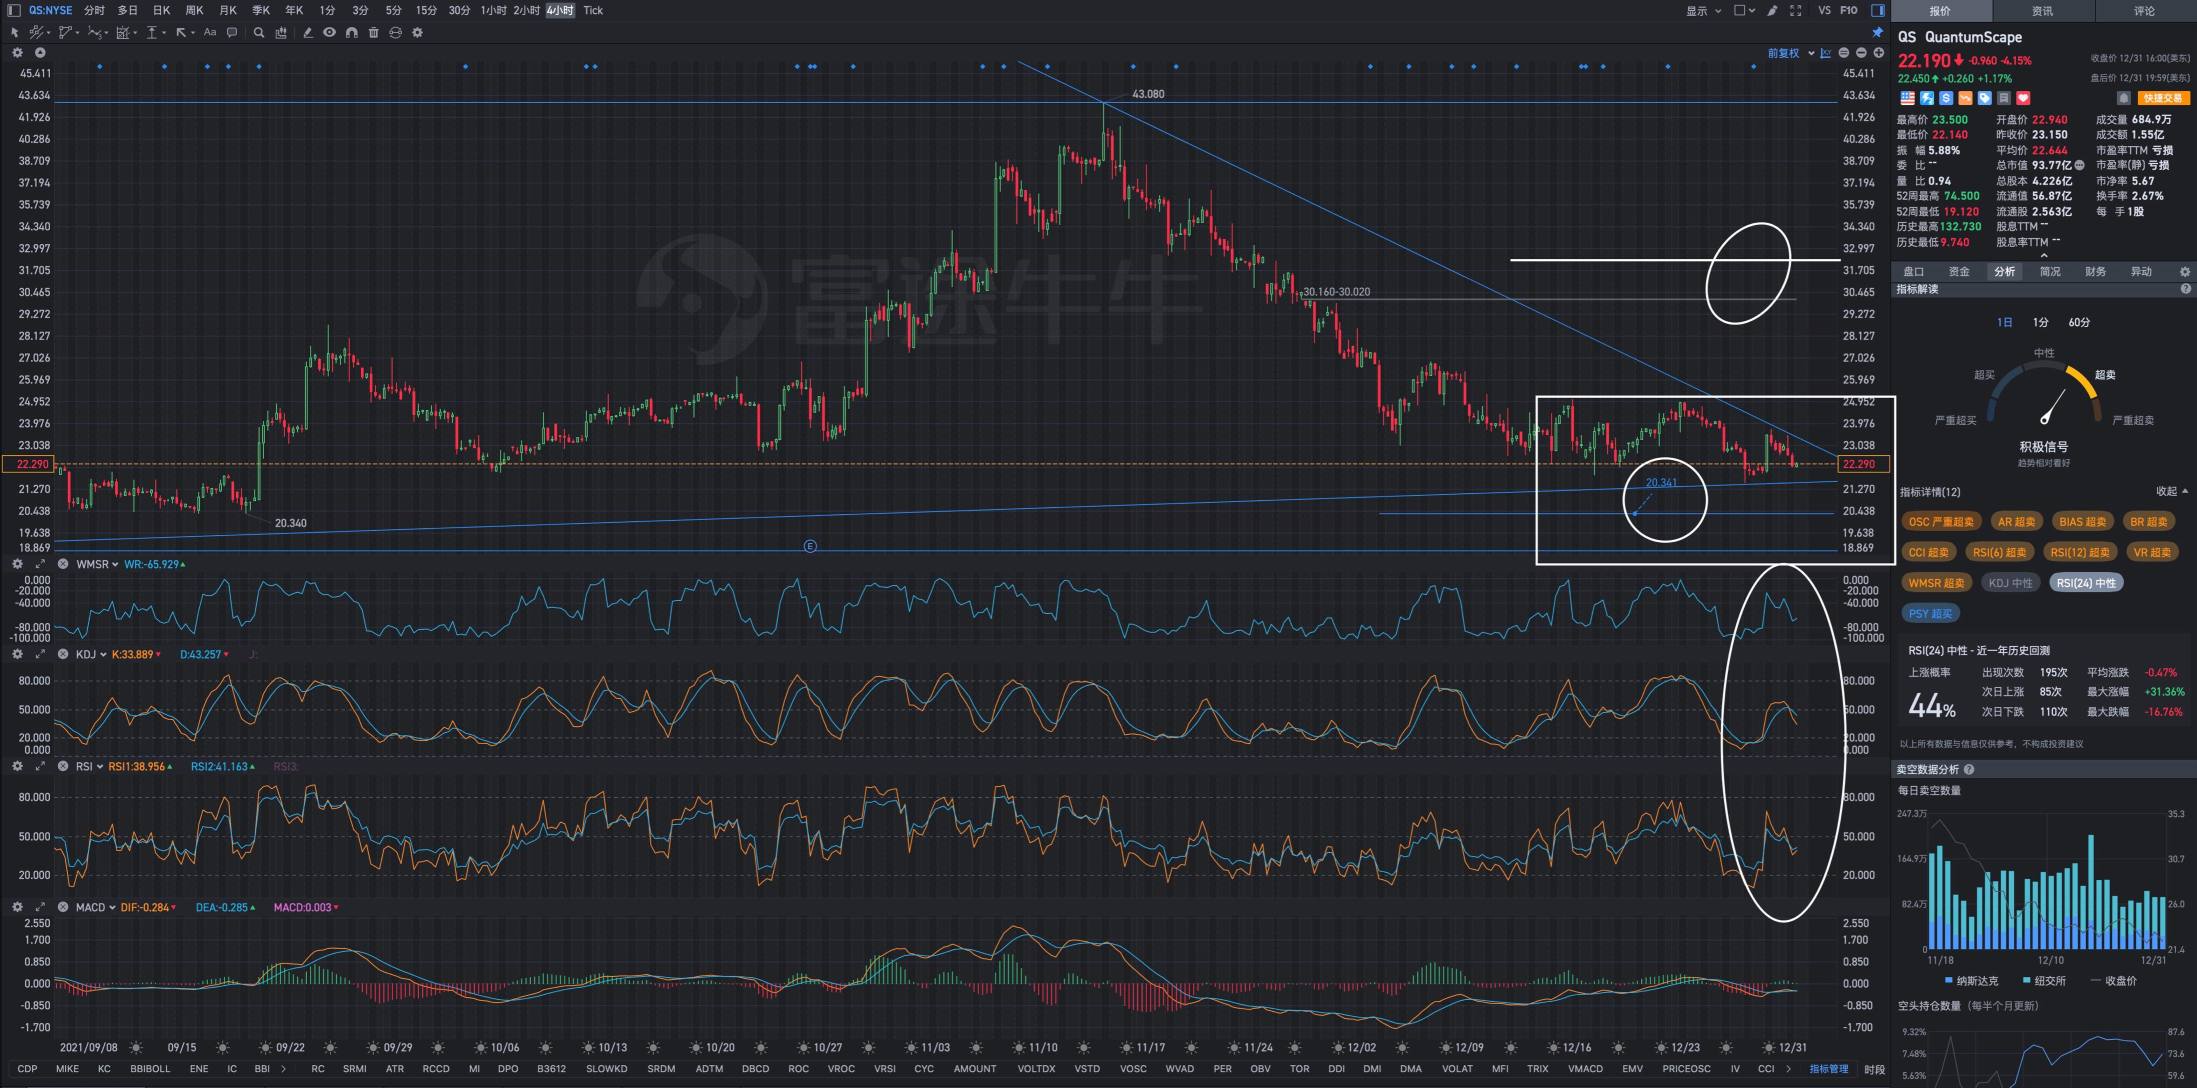Delete drawings with the trash icon
The width and height of the screenshot is (2197, 1088).
[x=373, y=32]
